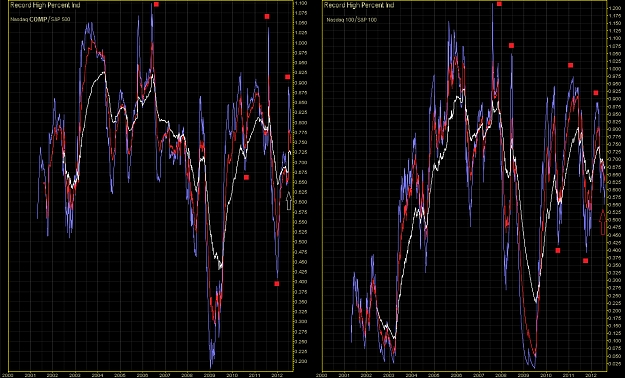Image resolution: width=625 pixels, height=378 pixels.
Task: Select the red marker beside 1.200 on the Nasdaq 100 chart
Action: click(499, 4)
